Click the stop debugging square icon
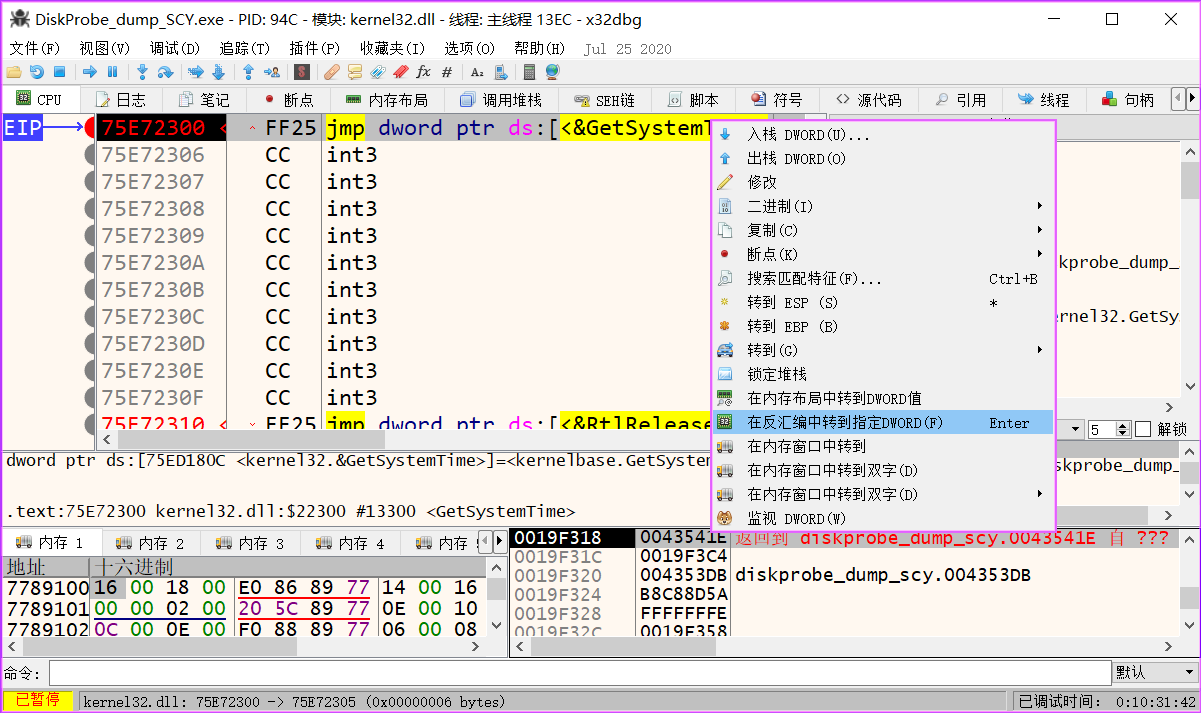 point(59,72)
